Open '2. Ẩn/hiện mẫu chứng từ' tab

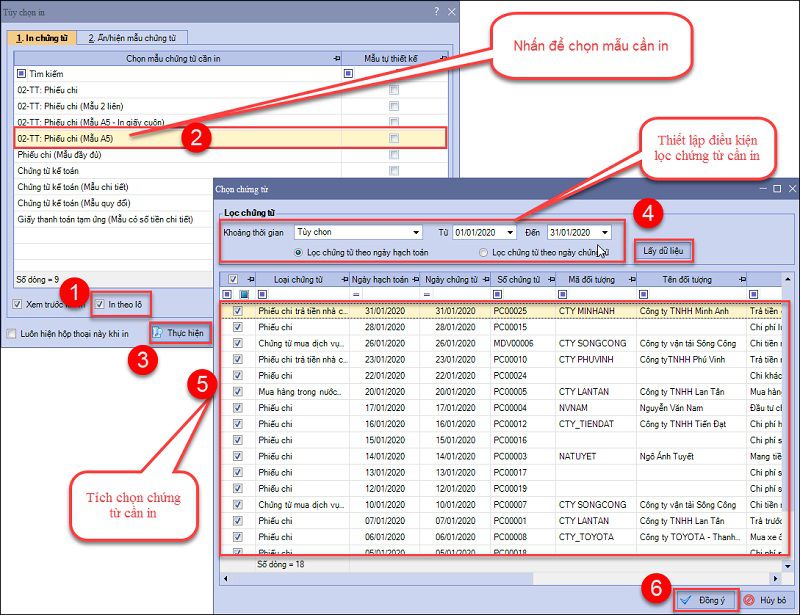[x=132, y=38]
